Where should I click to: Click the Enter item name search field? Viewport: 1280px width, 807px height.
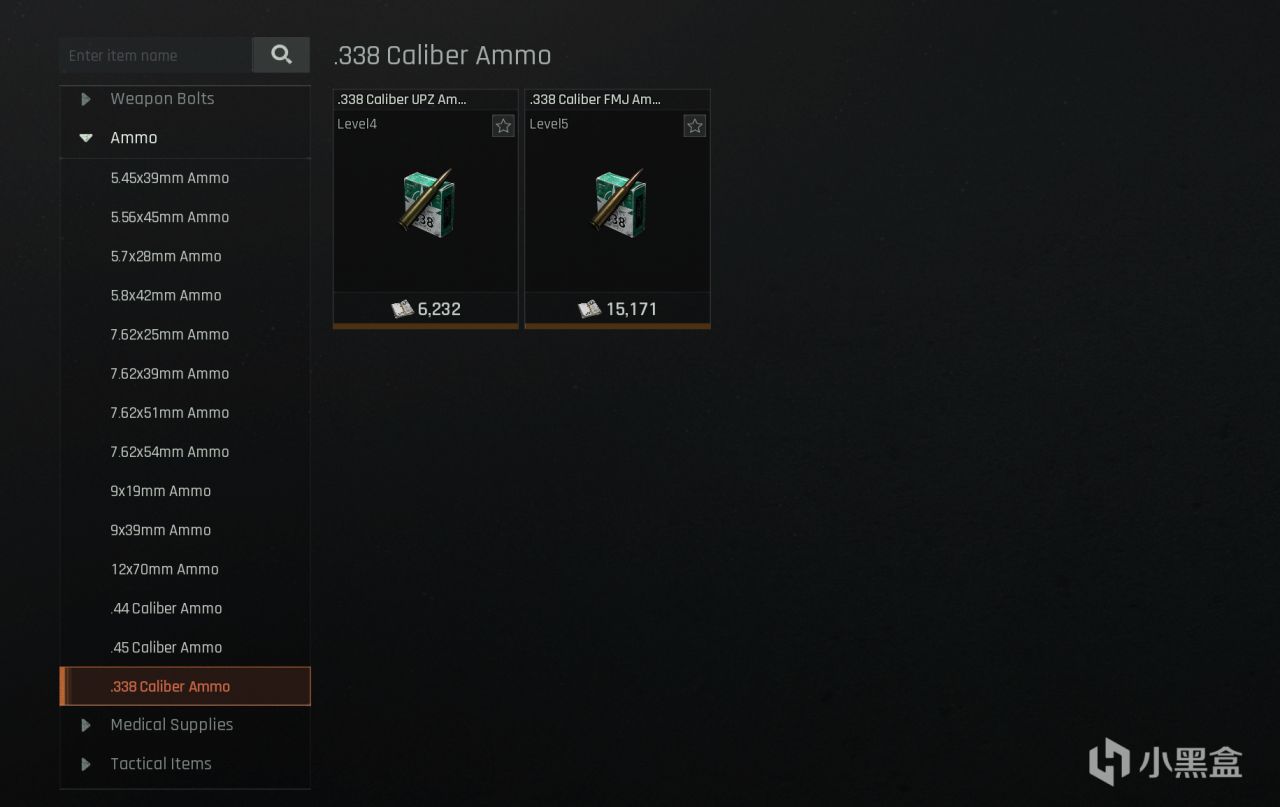pyautogui.click(x=156, y=55)
